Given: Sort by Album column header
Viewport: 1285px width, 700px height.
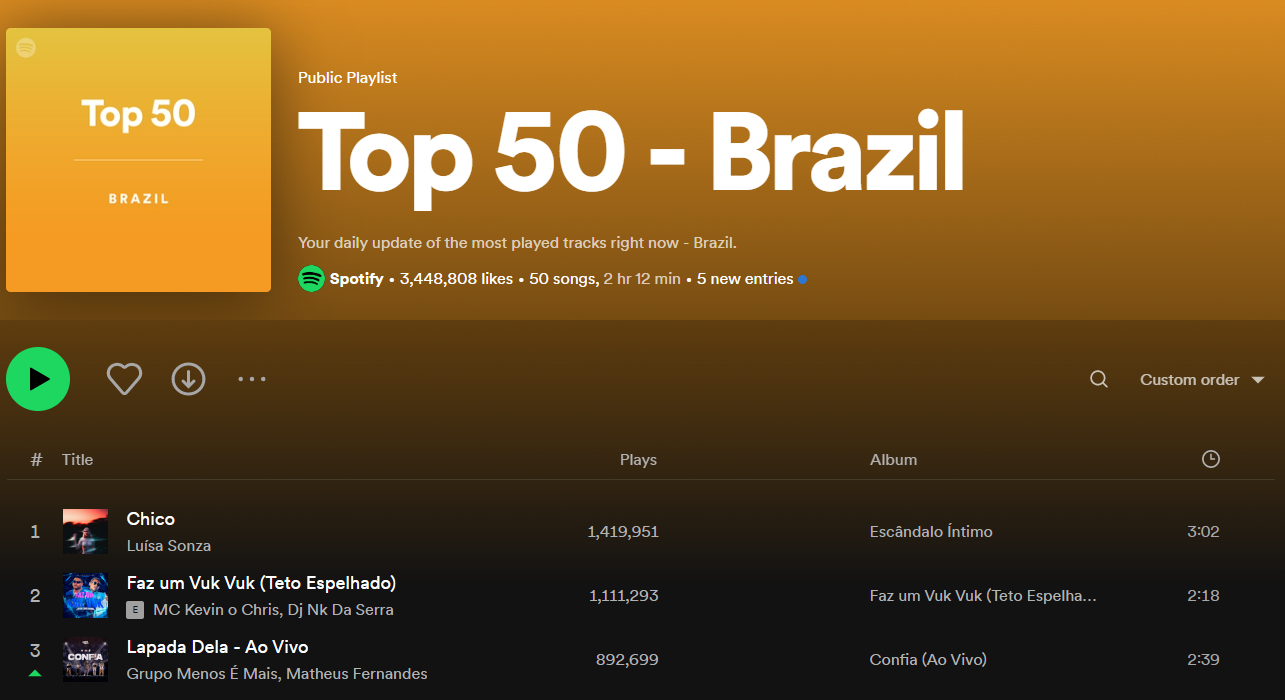Looking at the screenshot, I should (893, 460).
